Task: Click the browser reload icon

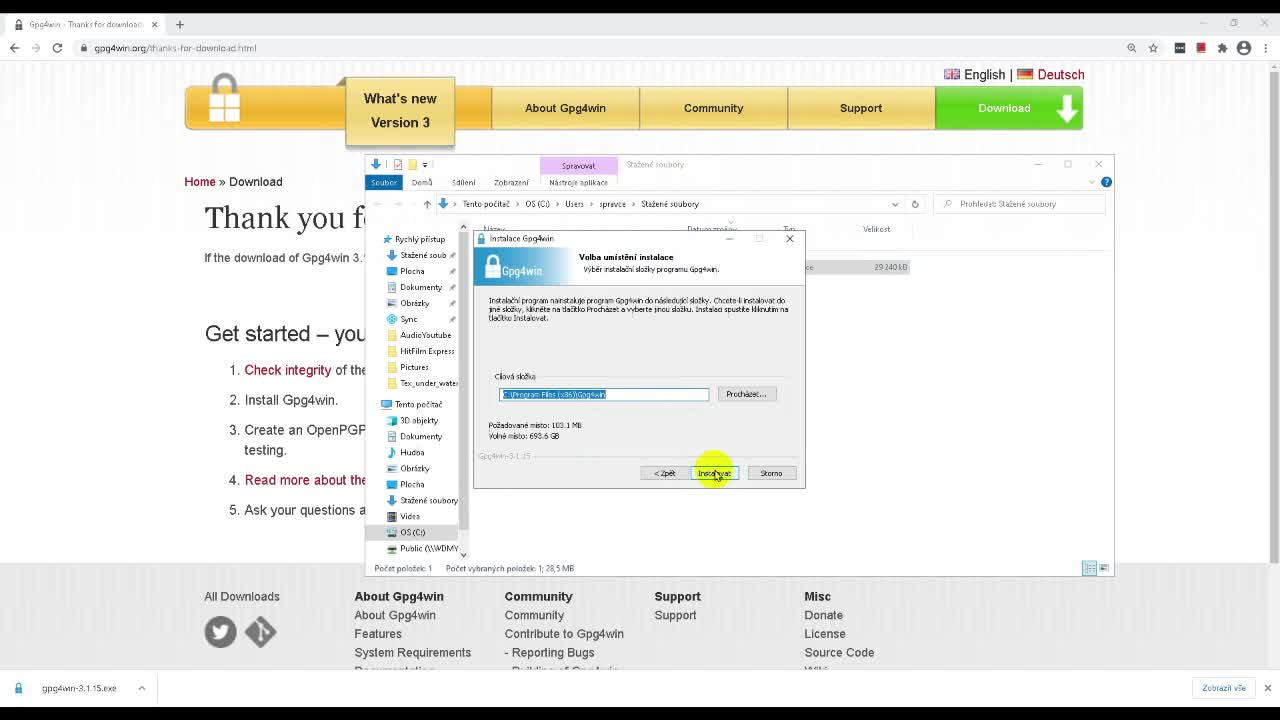Action: 57,48
